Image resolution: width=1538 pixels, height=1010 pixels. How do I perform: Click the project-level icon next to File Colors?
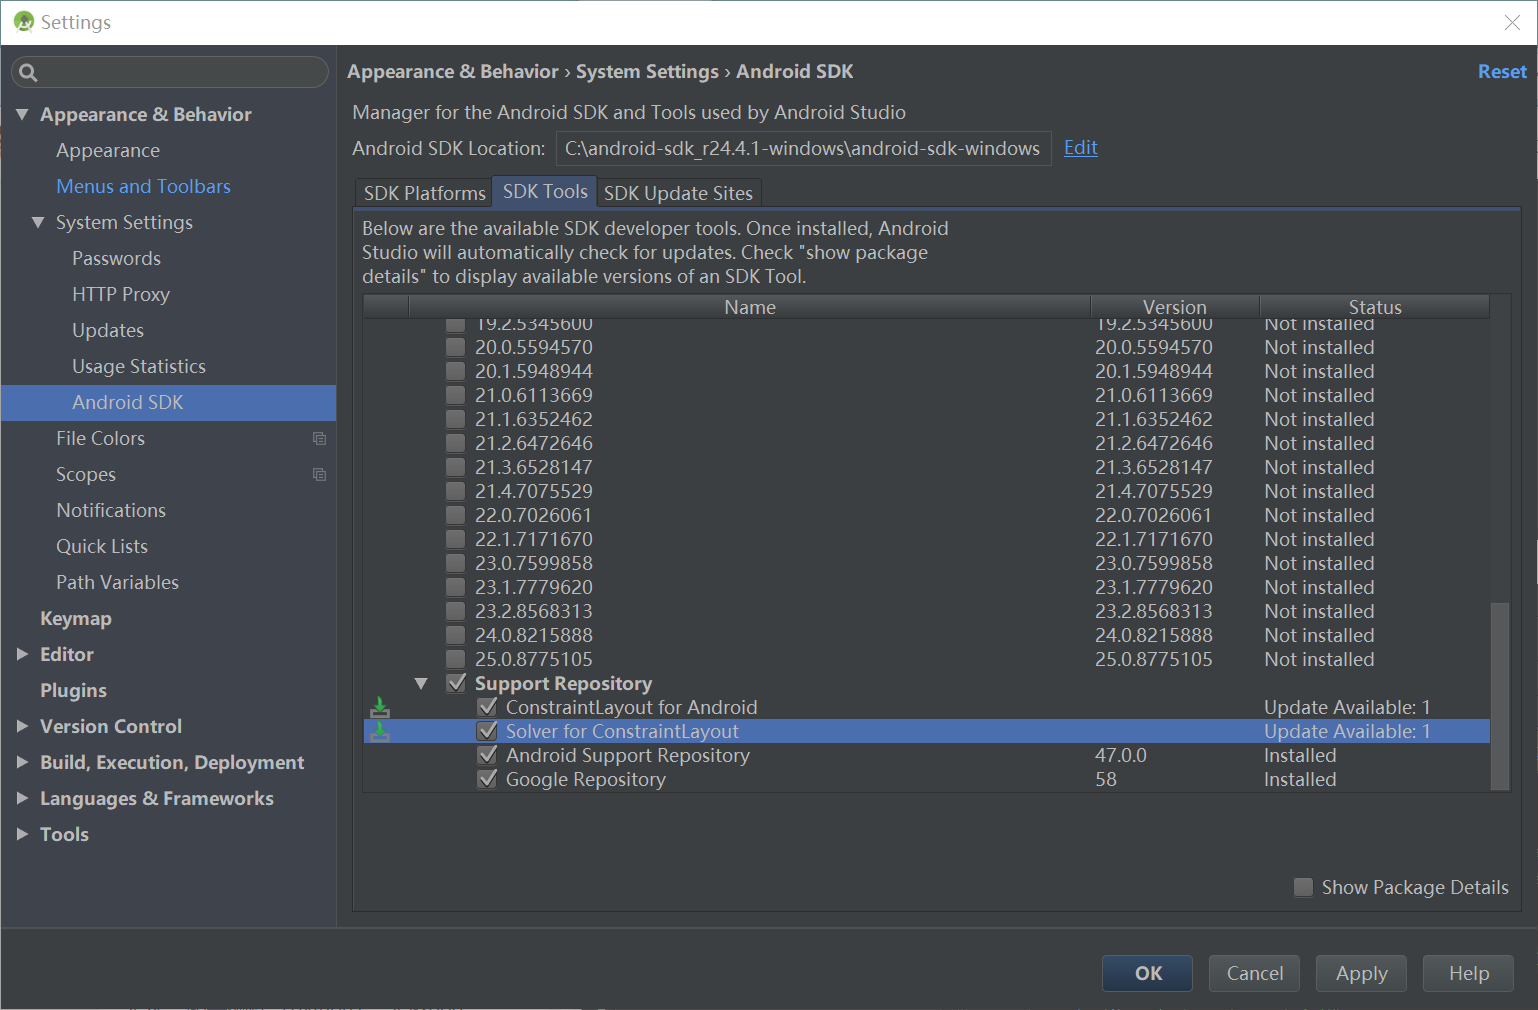click(x=319, y=439)
